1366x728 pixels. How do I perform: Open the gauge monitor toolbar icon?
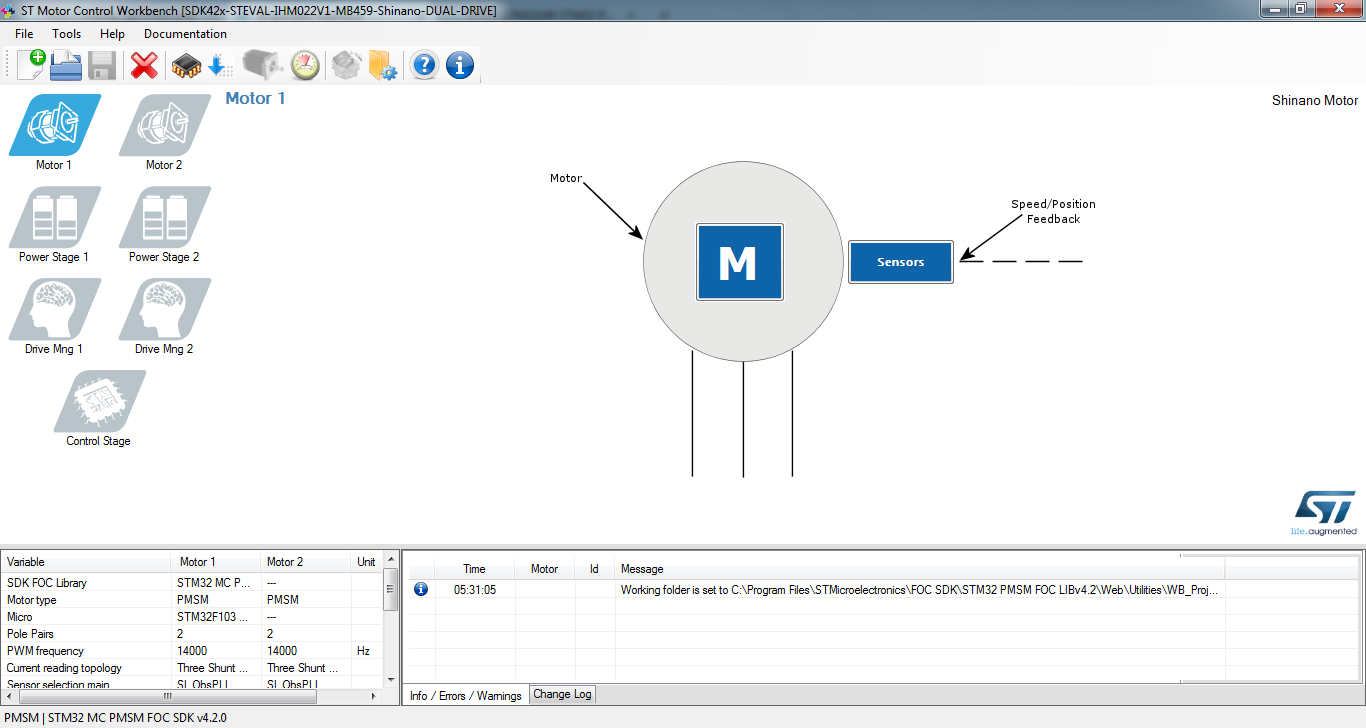pyautogui.click(x=305, y=65)
